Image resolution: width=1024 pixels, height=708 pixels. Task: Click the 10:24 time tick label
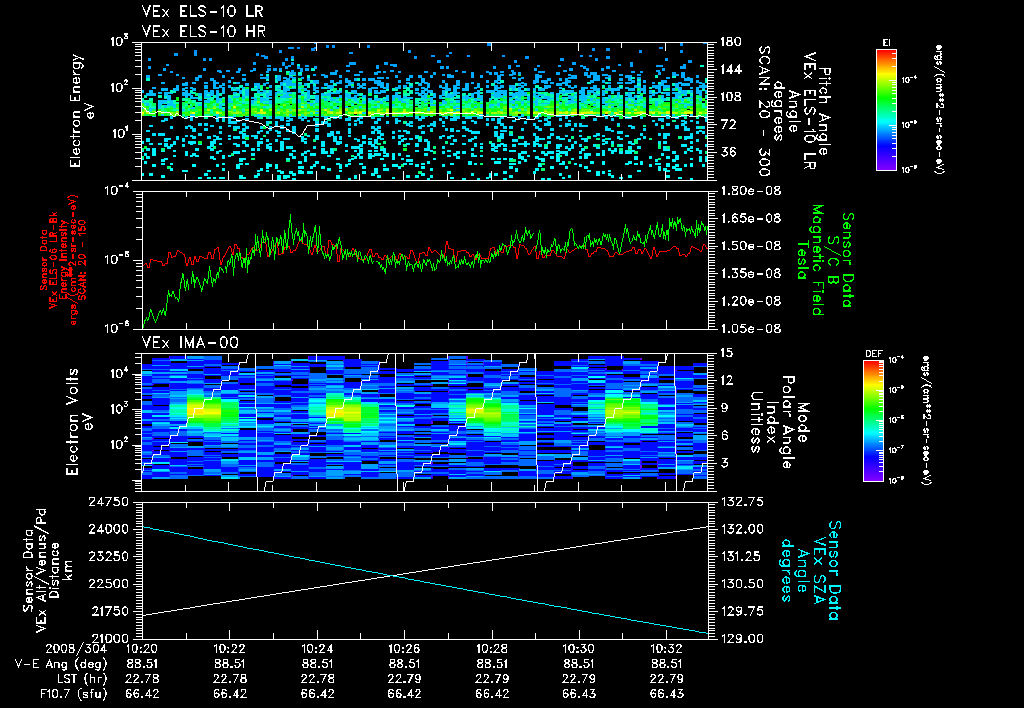click(317, 649)
